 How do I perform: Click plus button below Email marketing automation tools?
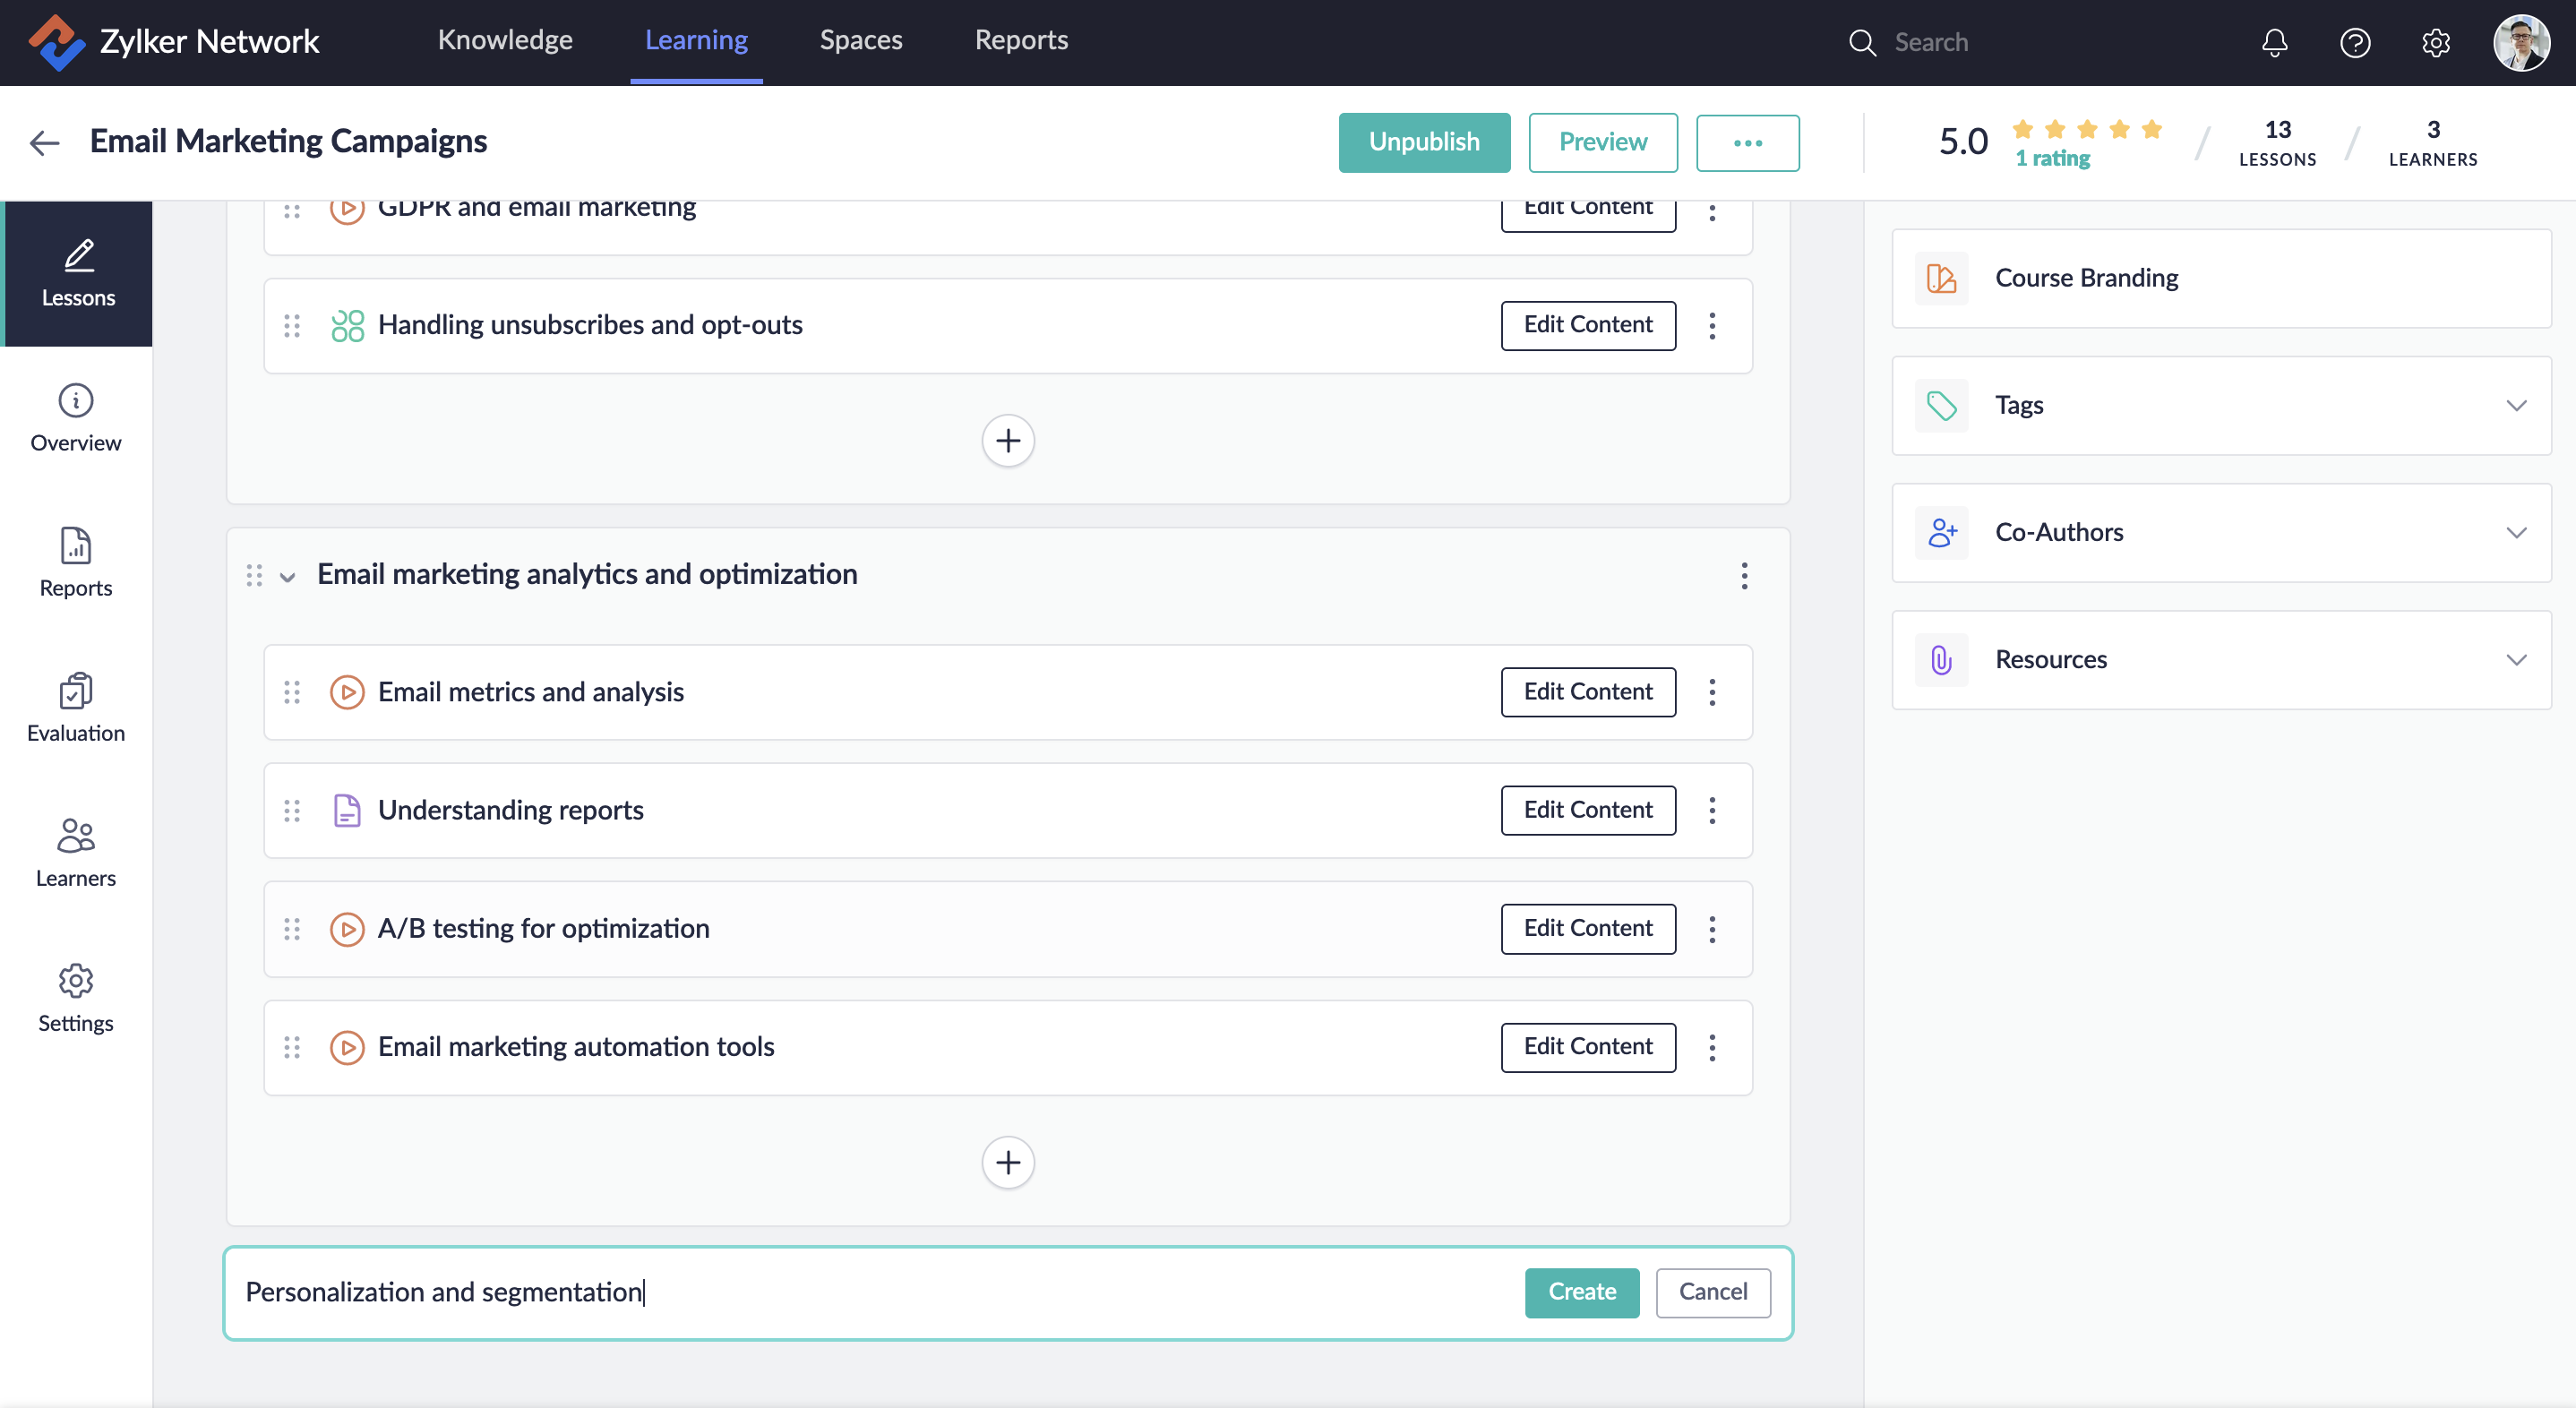click(x=1008, y=1162)
